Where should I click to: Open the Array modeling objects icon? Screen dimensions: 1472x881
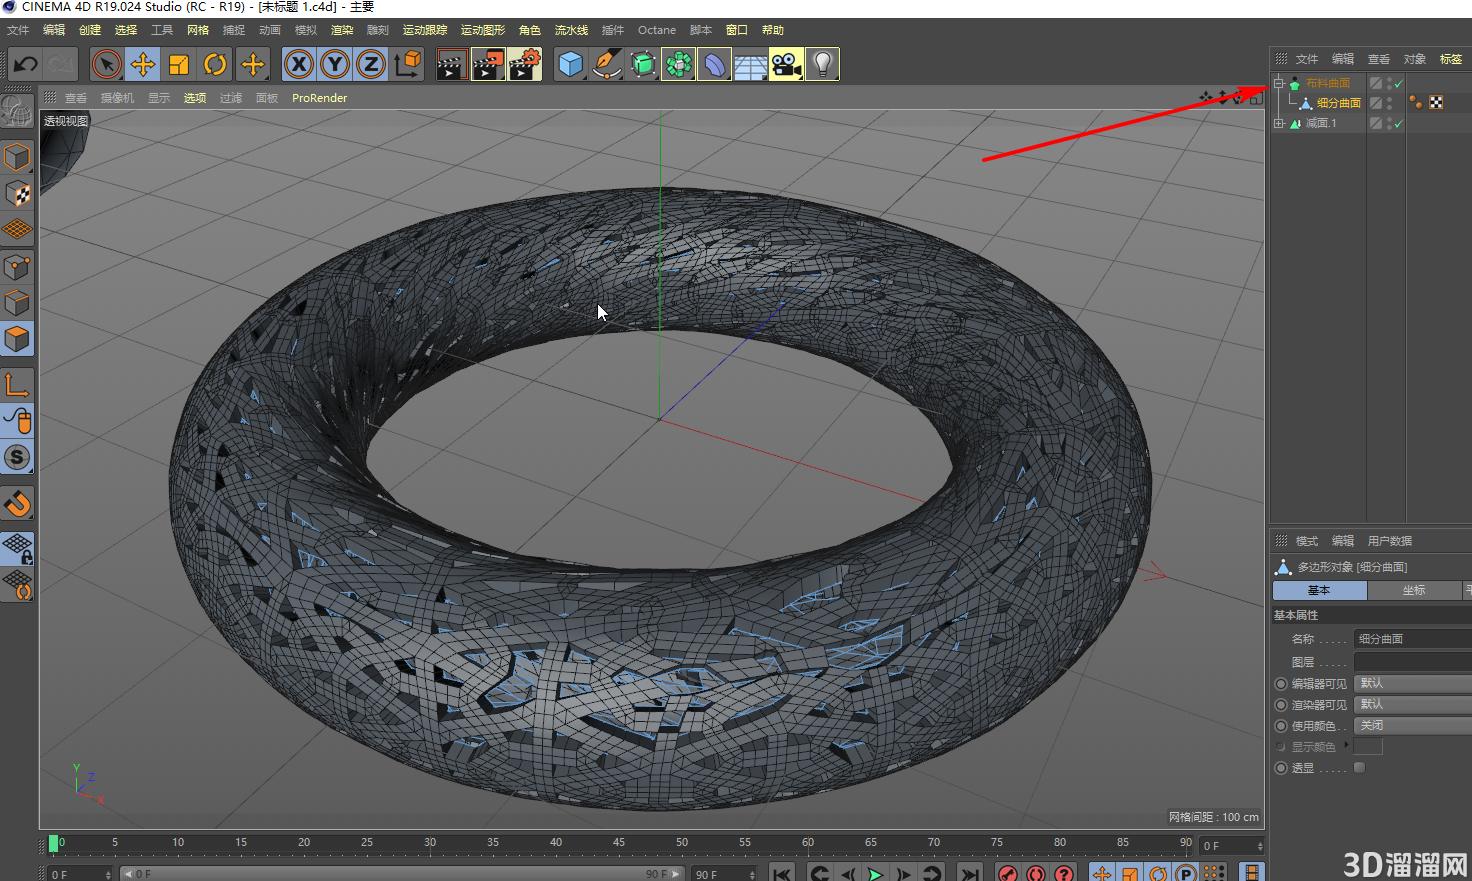[678, 65]
